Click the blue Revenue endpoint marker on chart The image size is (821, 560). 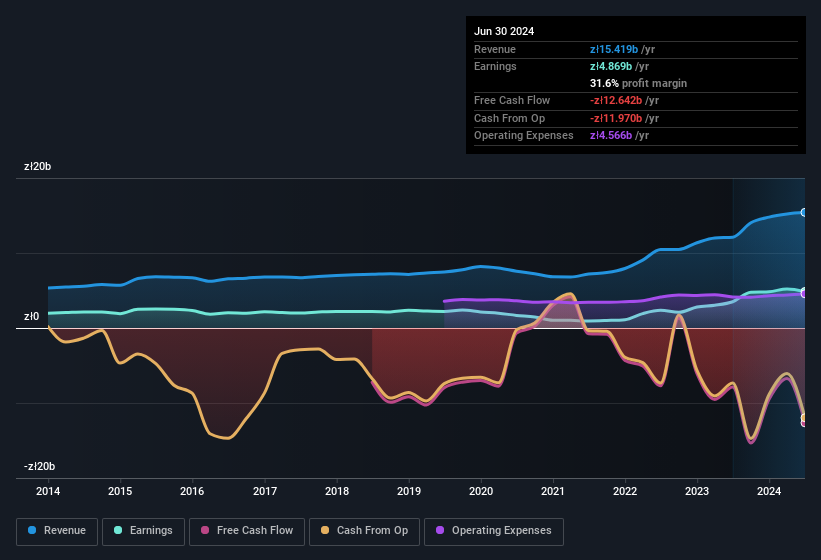[x=804, y=212]
